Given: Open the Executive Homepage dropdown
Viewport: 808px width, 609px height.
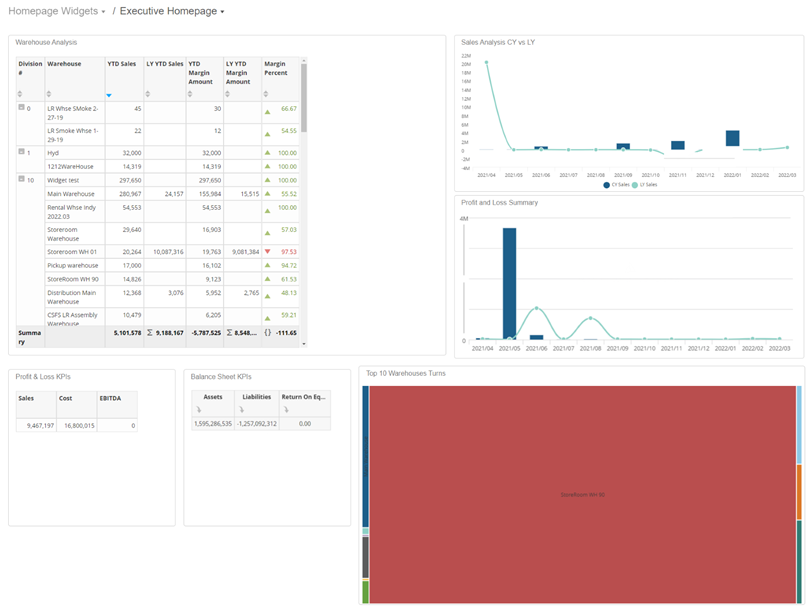Looking at the screenshot, I should click(172, 11).
